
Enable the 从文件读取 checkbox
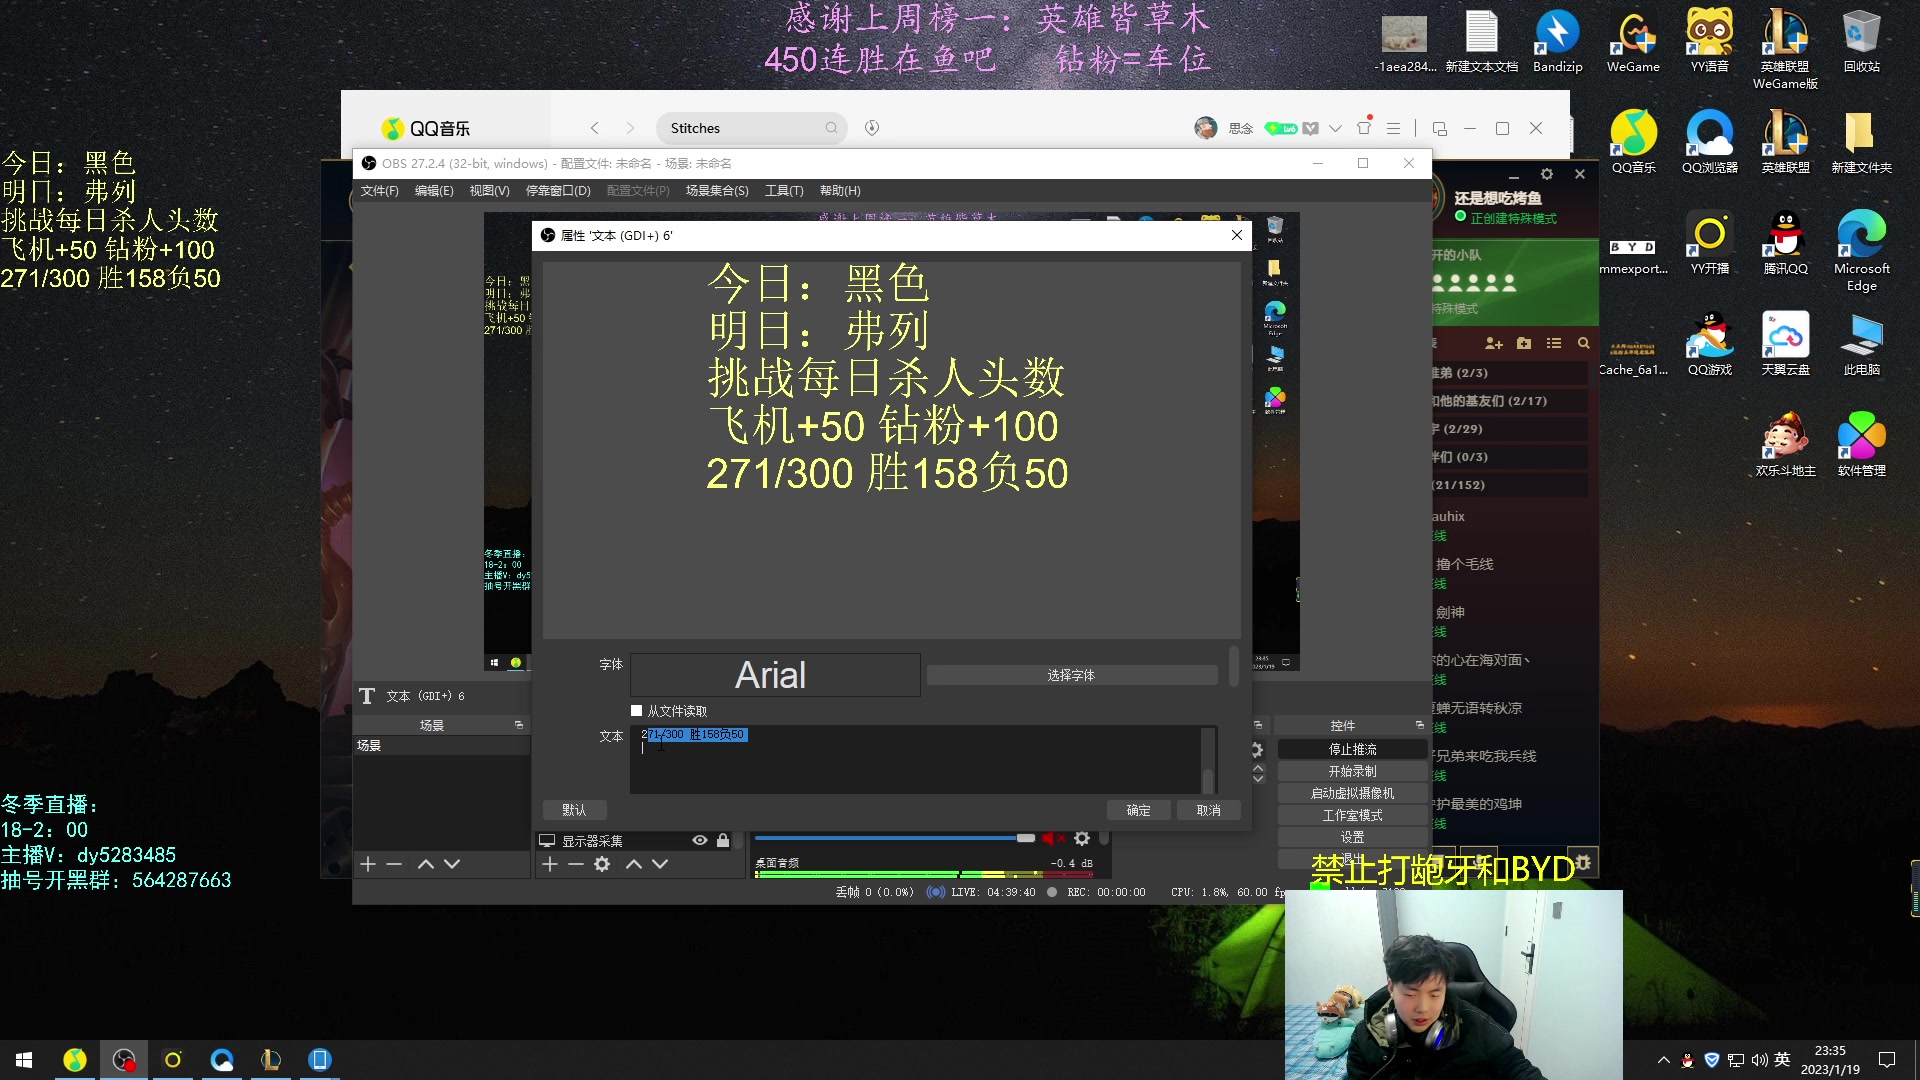point(637,710)
